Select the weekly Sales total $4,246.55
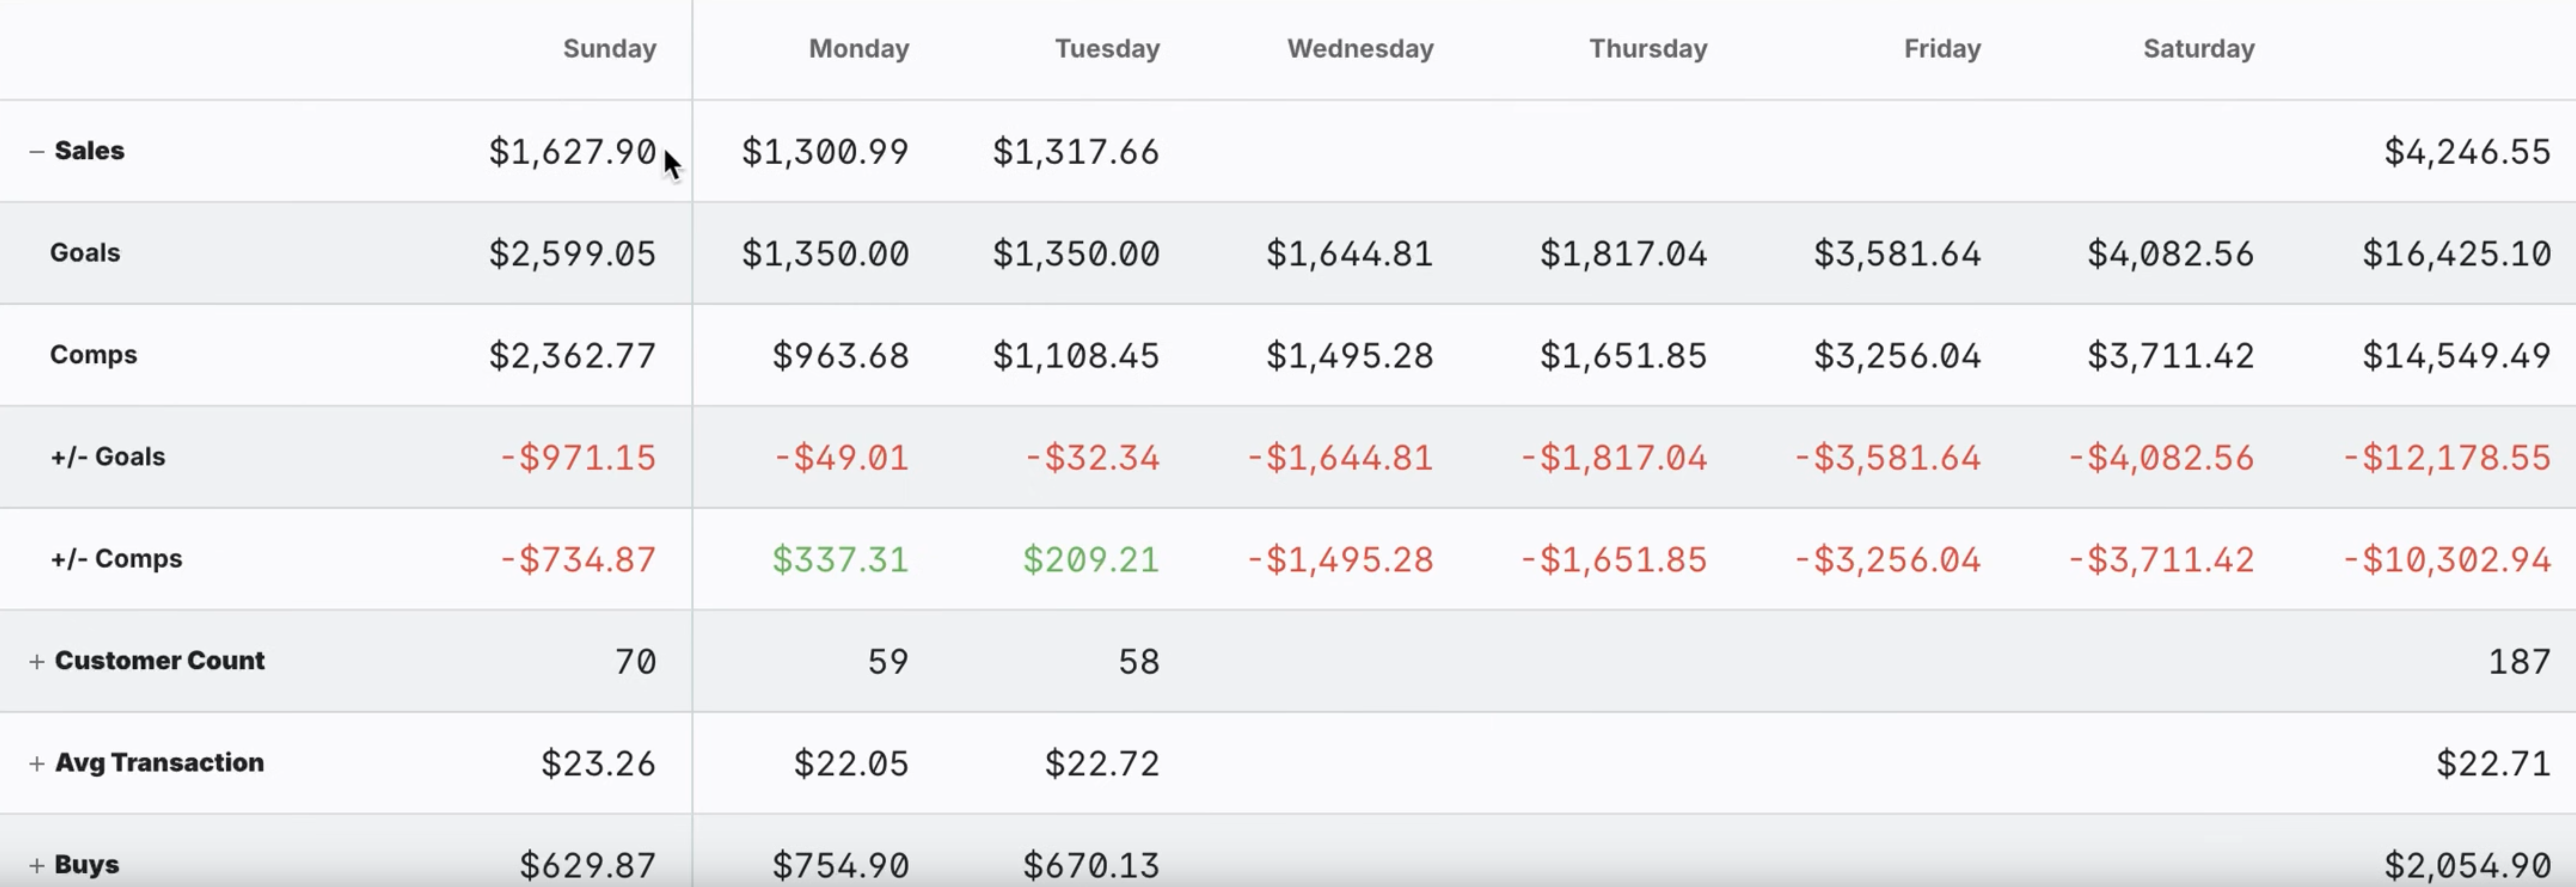 pyautogui.click(x=2467, y=152)
